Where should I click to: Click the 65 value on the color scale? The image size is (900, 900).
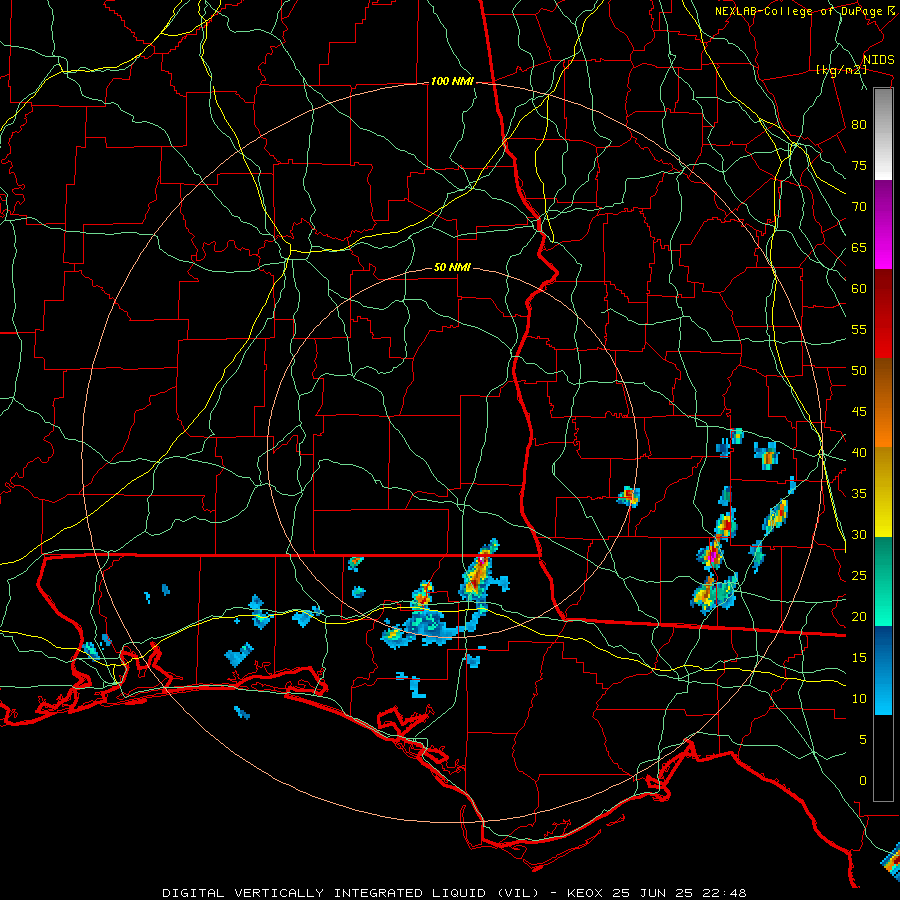point(859,248)
